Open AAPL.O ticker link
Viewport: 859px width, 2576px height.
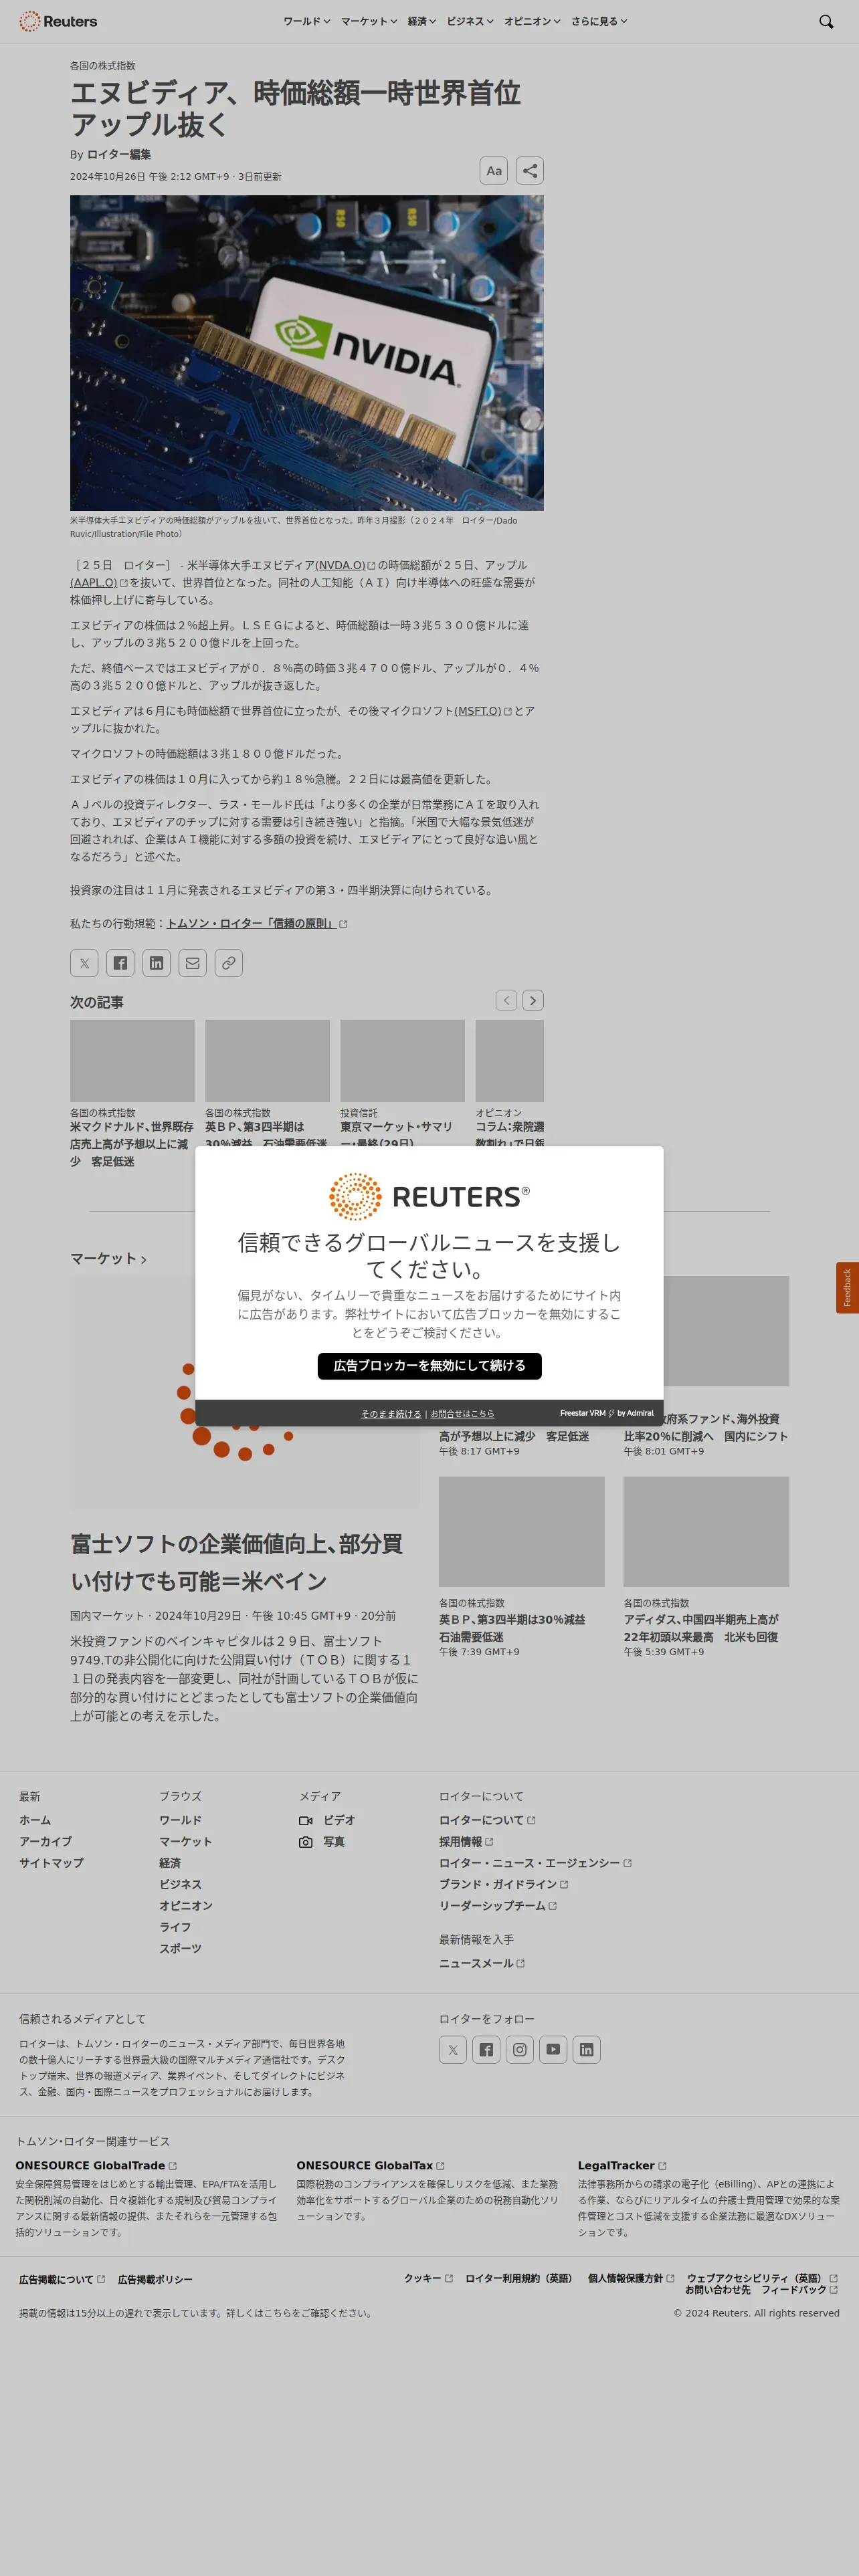(x=99, y=582)
